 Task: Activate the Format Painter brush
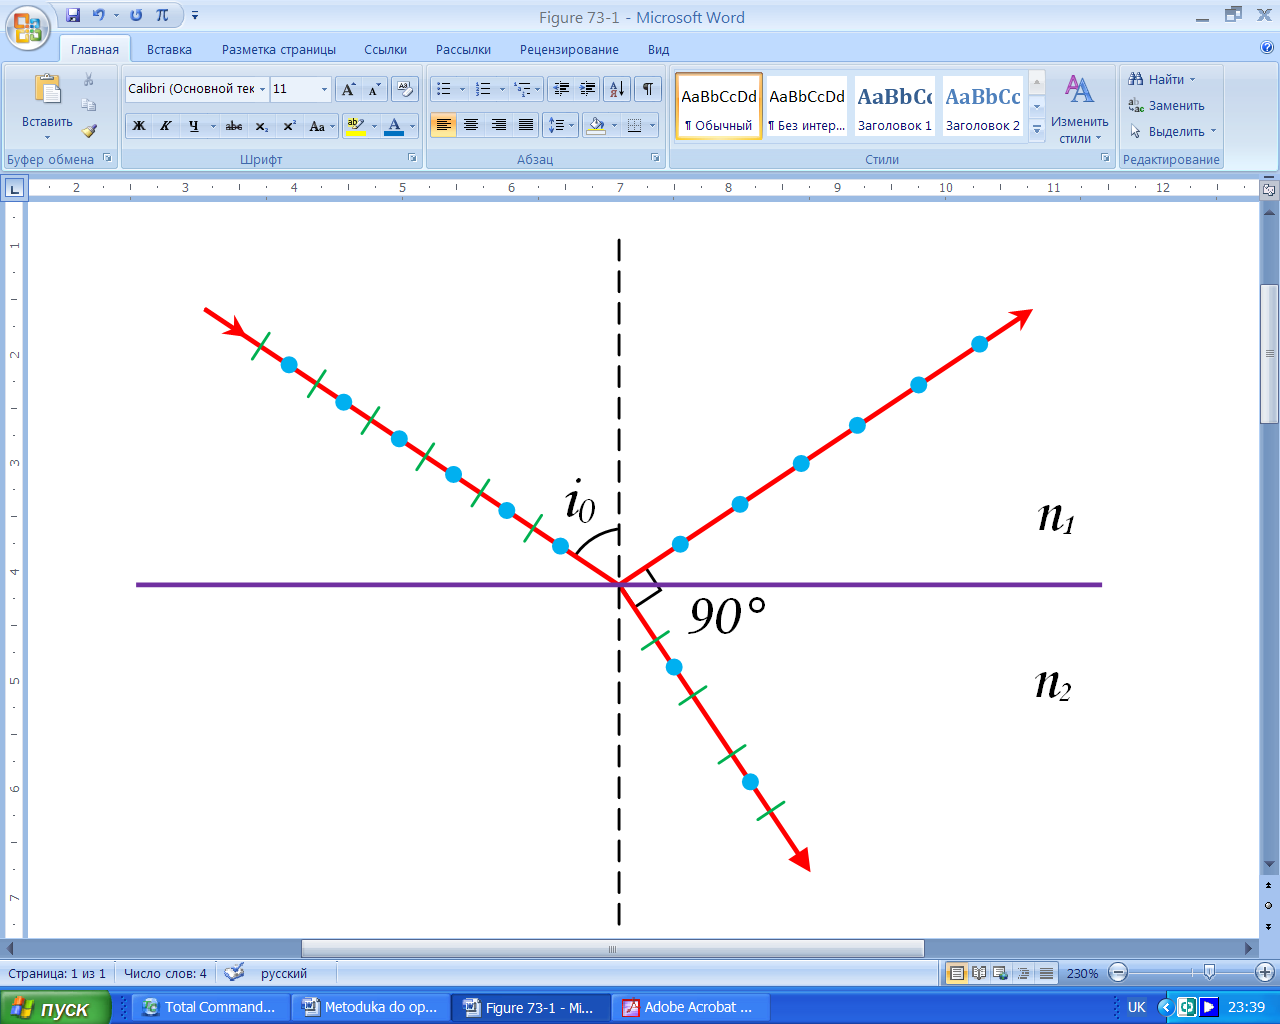tap(89, 131)
